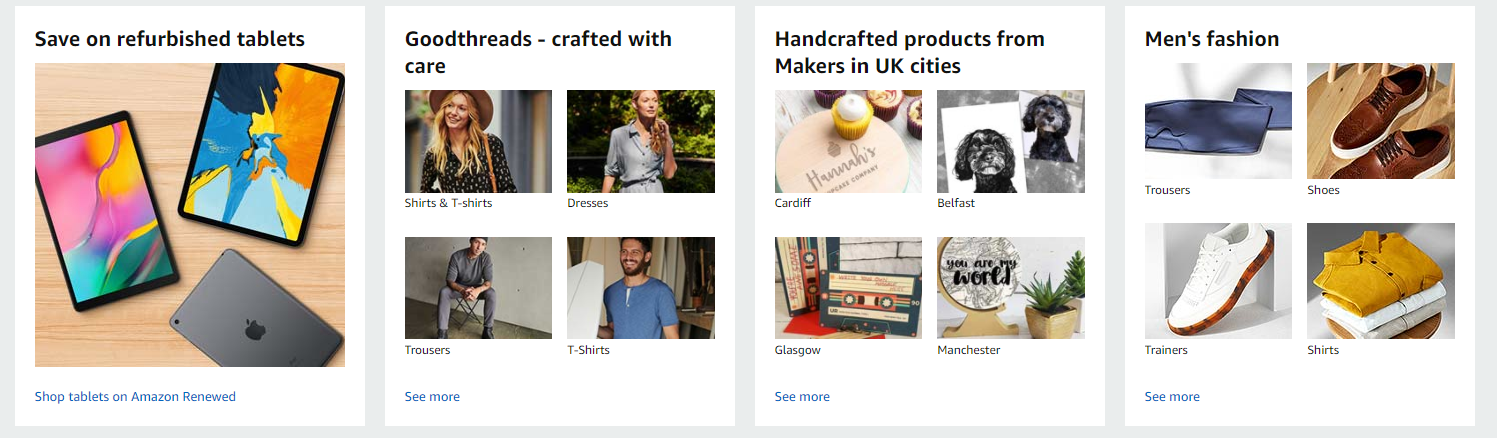Choose the Manchester handcrafted image
1497x438 pixels.
1010,288
